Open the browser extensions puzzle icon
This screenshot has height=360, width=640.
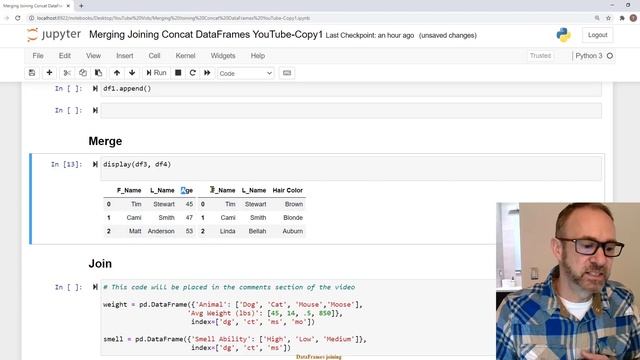click(x=622, y=18)
